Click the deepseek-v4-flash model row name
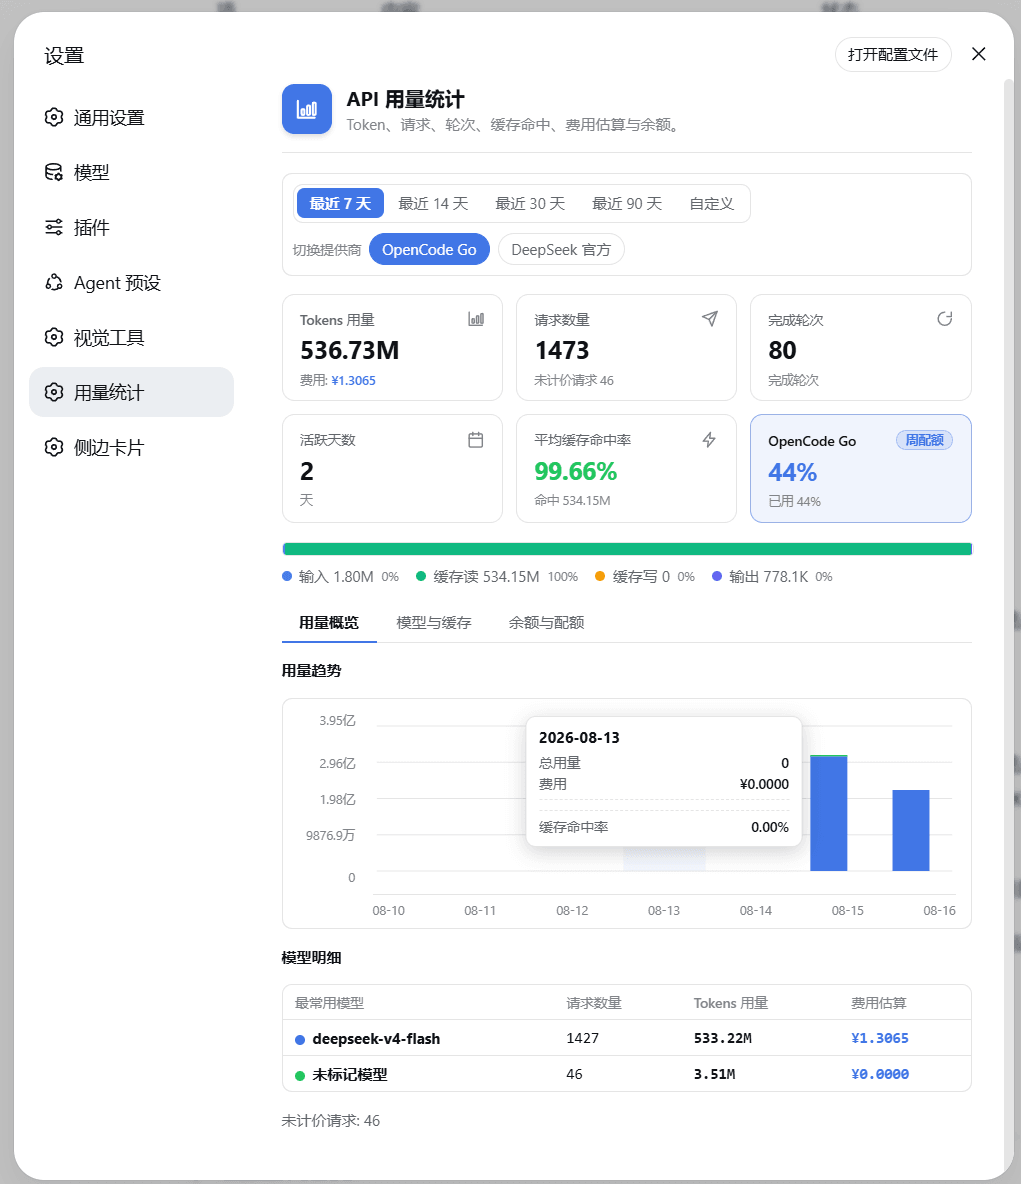Image resolution: width=1021 pixels, height=1184 pixels. click(376, 1039)
